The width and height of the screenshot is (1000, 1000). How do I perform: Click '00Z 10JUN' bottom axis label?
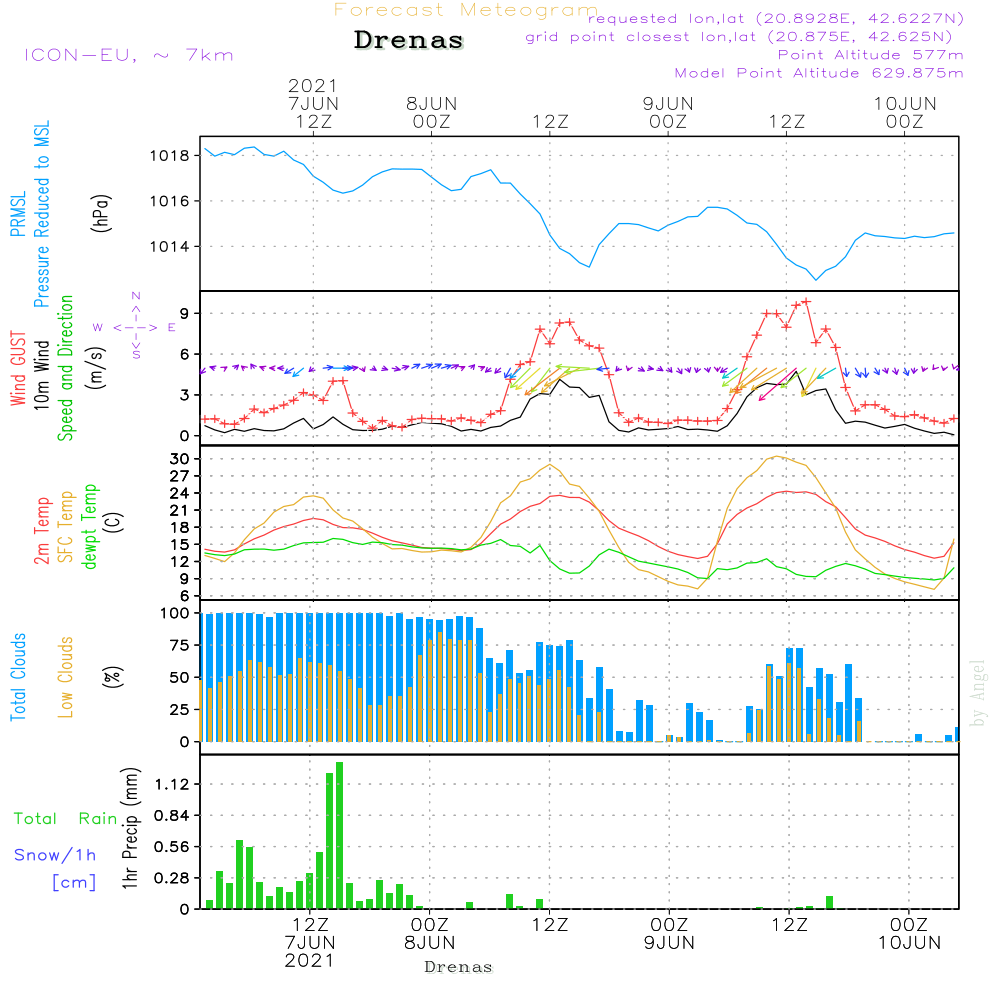[909, 934]
